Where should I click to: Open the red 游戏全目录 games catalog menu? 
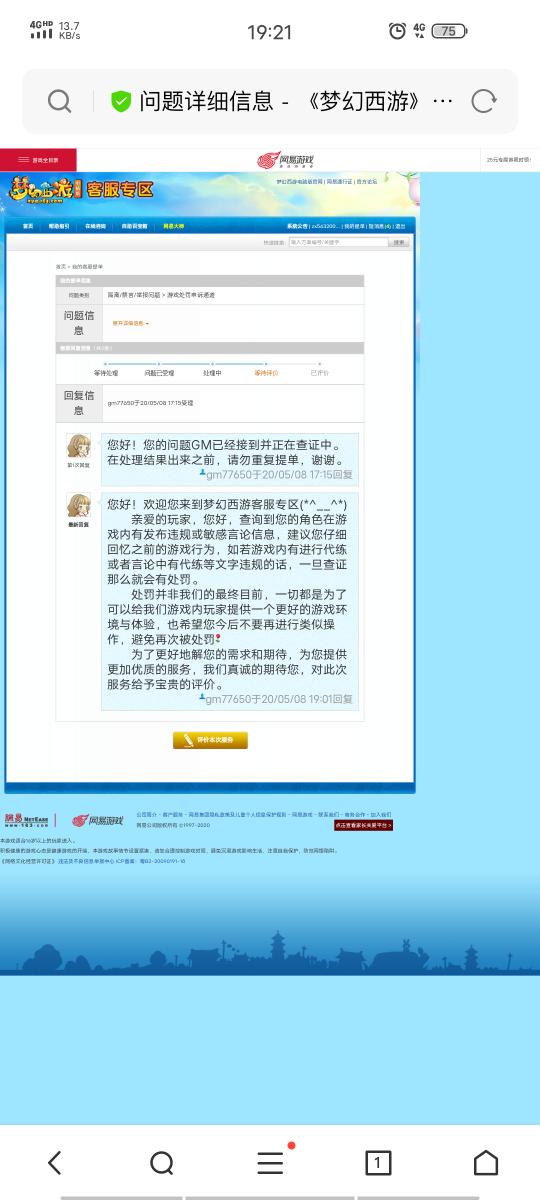point(38,159)
